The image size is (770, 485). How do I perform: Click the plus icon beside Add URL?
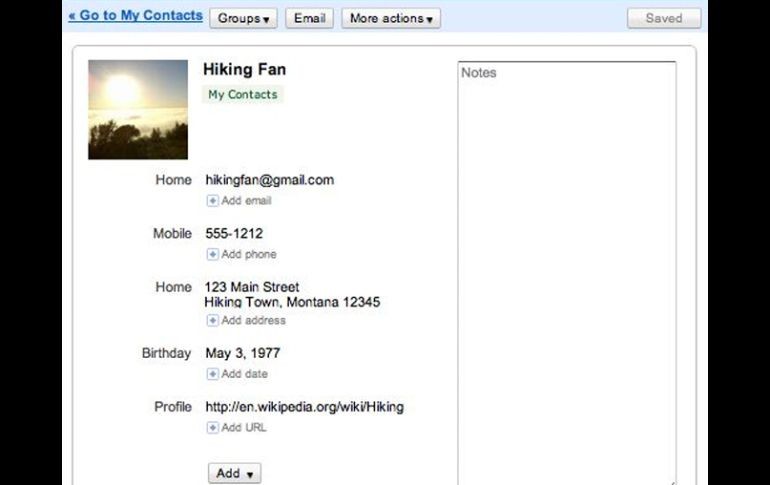click(212, 428)
